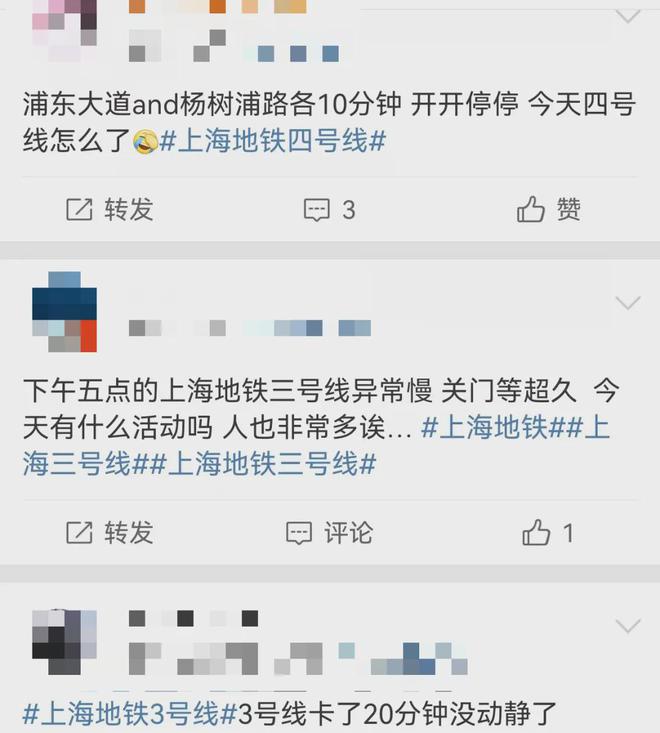Like the second post with 1 like
The width and height of the screenshot is (660, 733).
[536, 532]
